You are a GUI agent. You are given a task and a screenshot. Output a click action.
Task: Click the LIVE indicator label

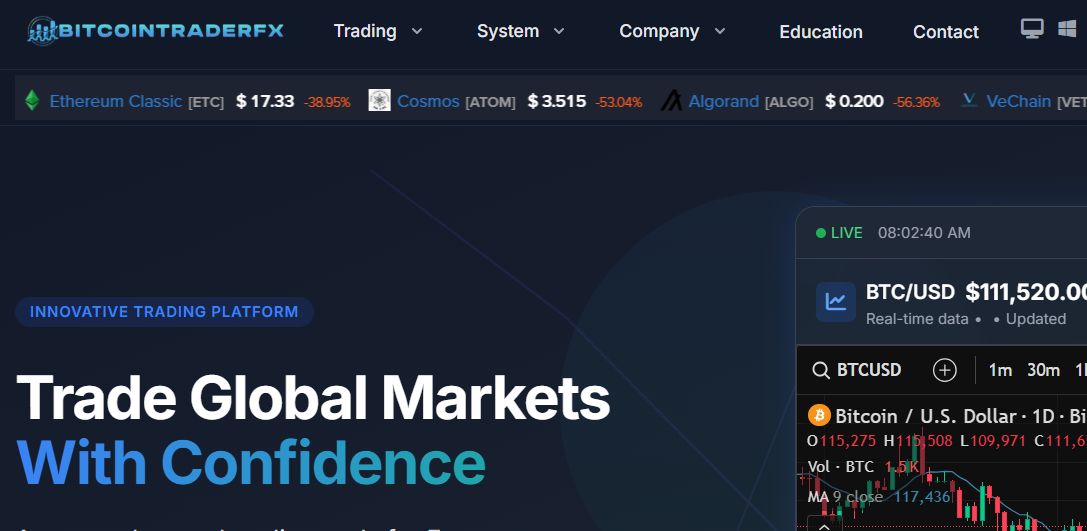coord(846,233)
